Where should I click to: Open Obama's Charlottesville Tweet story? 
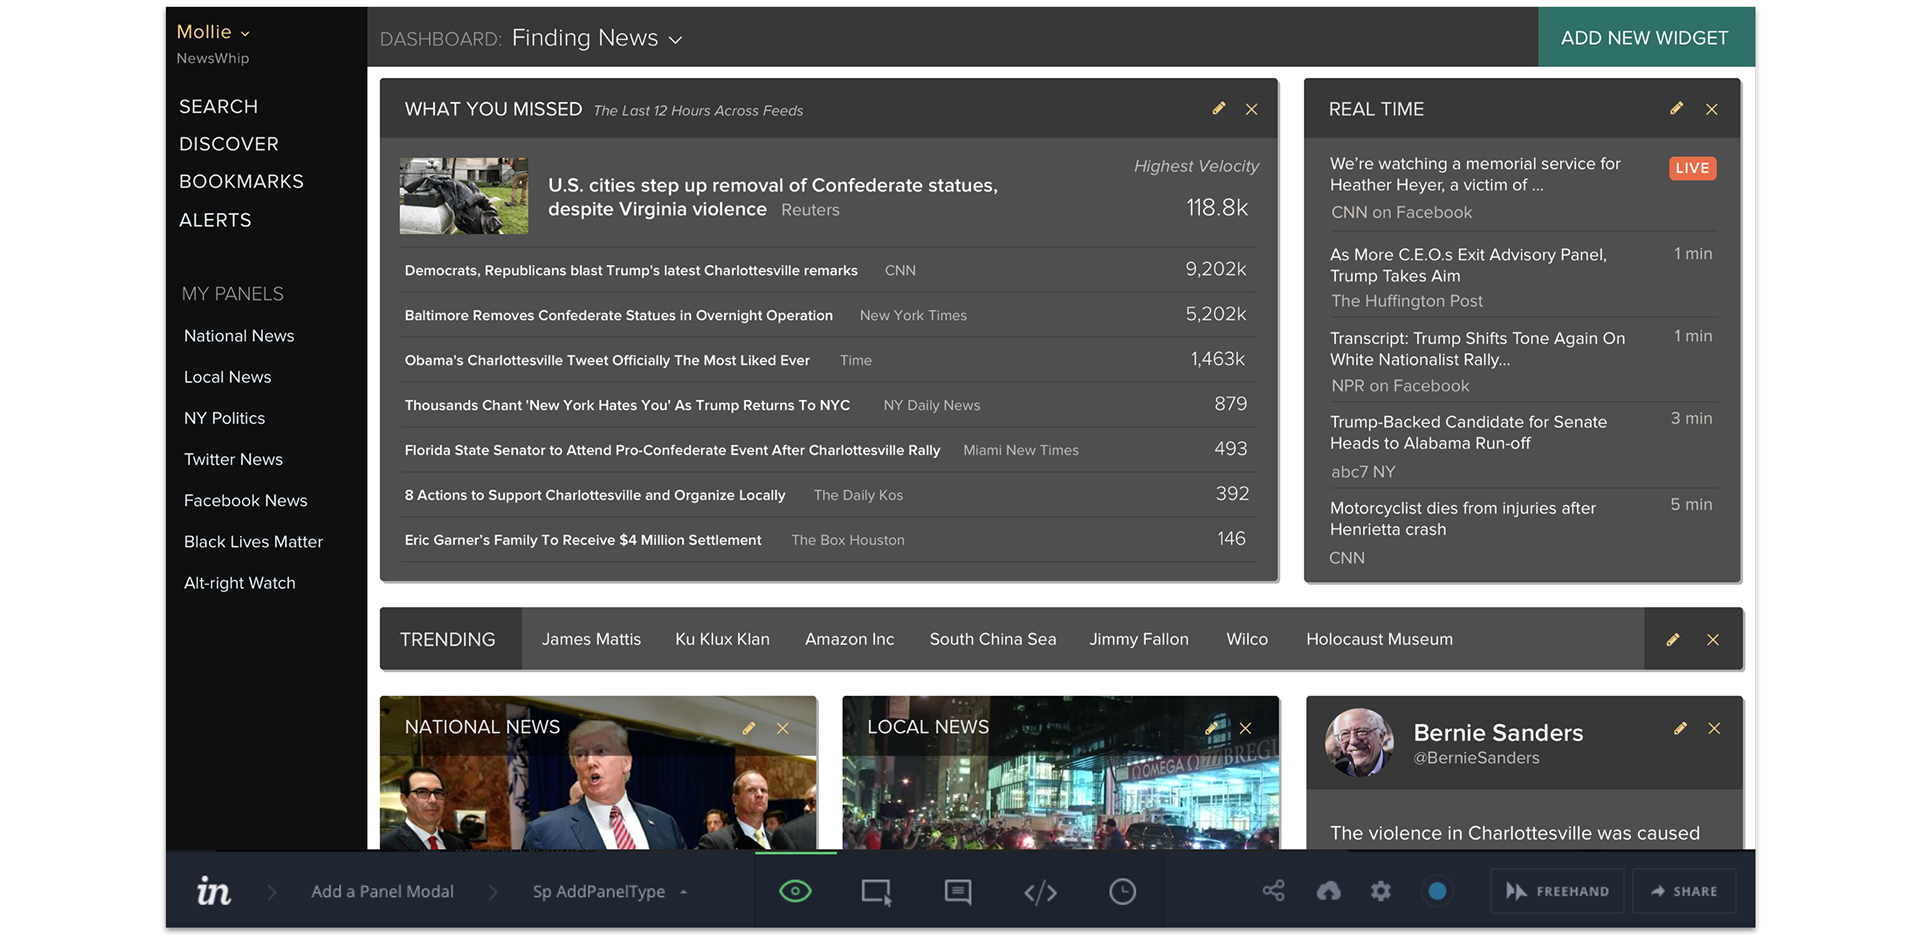[607, 360]
